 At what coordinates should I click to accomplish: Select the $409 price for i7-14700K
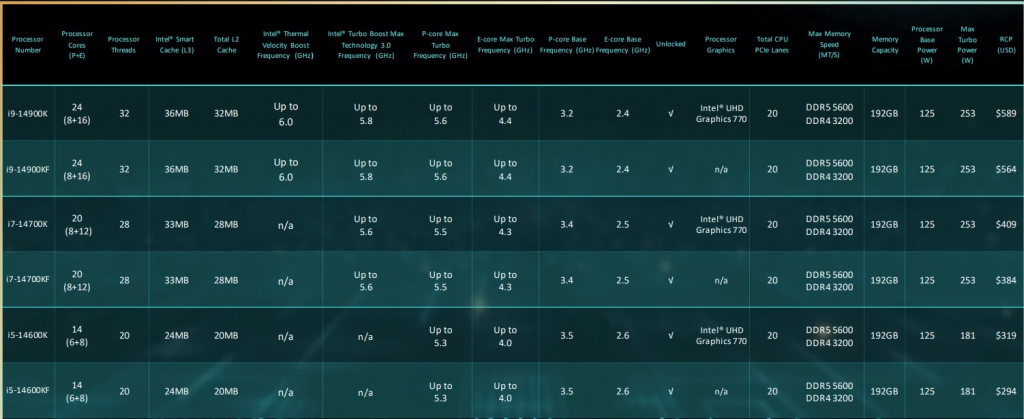pyautogui.click(x=1006, y=225)
